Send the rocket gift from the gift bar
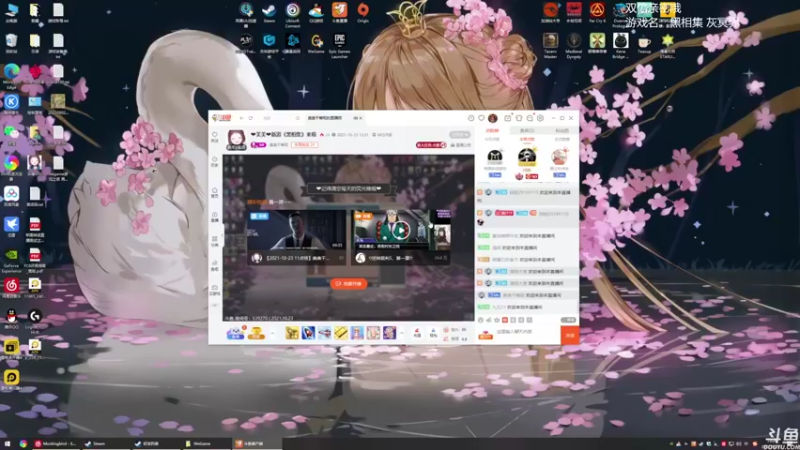Image resolution: width=800 pixels, height=450 pixels. pos(308,333)
